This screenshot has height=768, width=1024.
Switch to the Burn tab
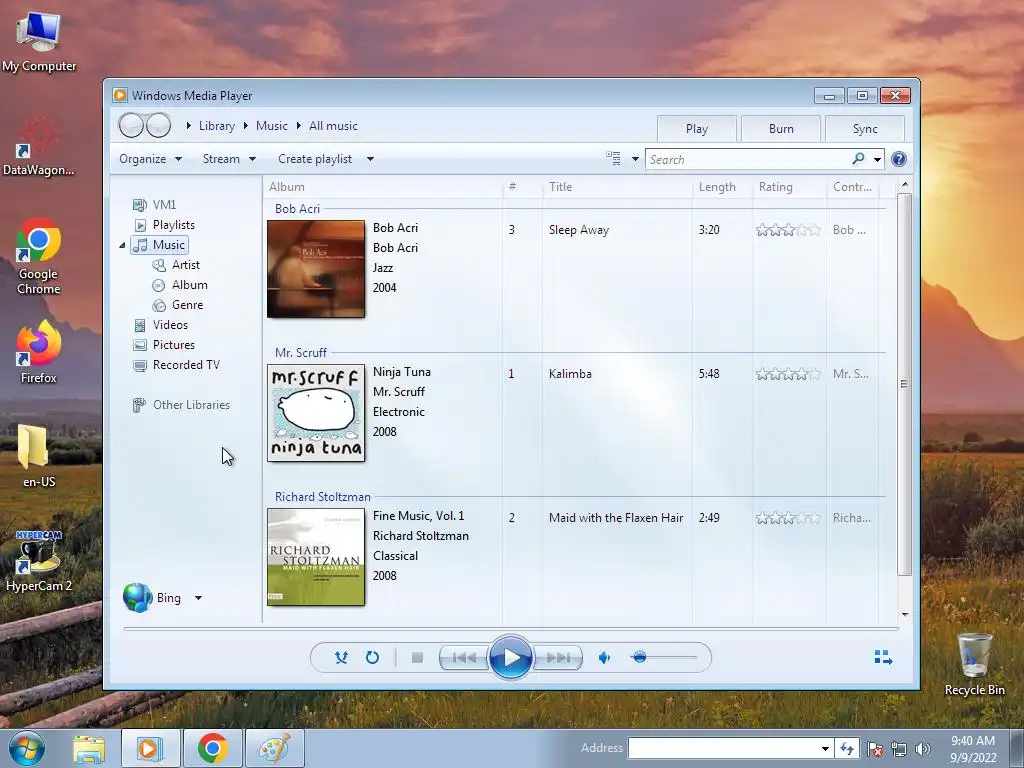pyautogui.click(x=781, y=129)
